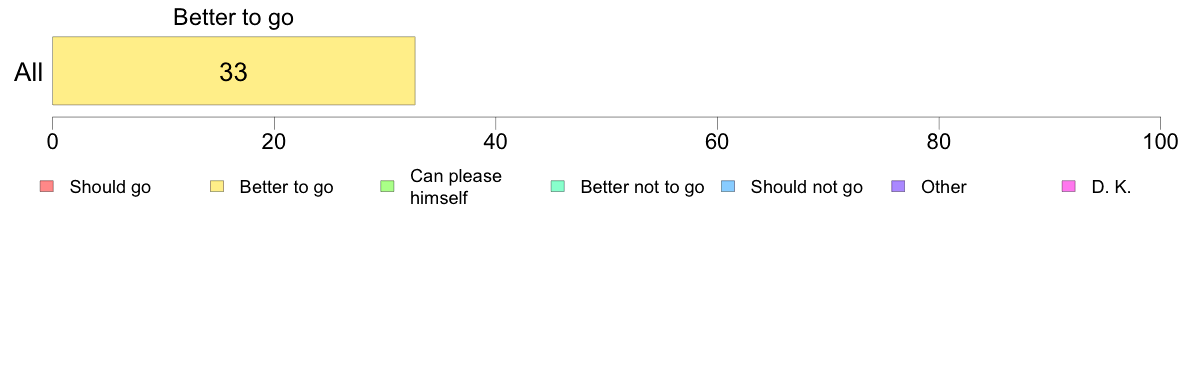Click the 100 tick label on axis

[1160, 142]
